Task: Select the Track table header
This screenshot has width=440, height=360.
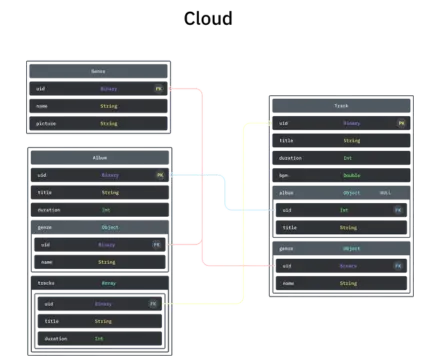Action: [x=341, y=106]
